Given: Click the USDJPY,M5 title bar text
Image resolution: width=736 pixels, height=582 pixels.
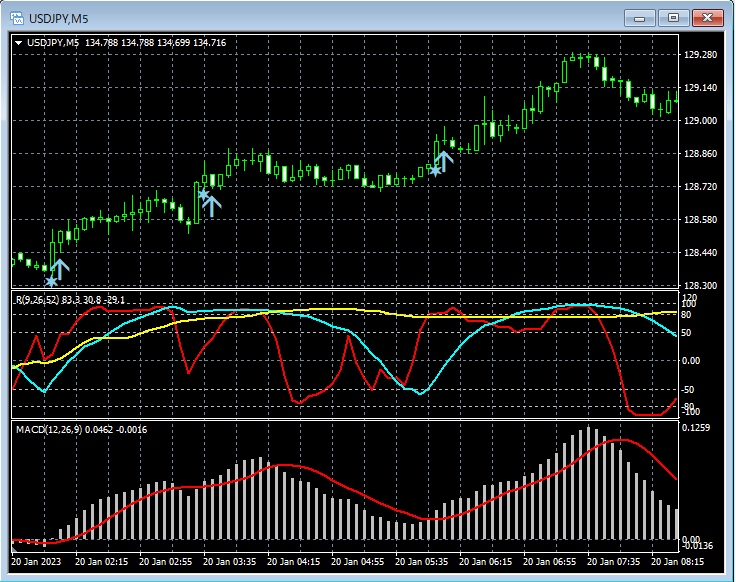Looking at the screenshot, I should pyautogui.click(x=58, y=19).
